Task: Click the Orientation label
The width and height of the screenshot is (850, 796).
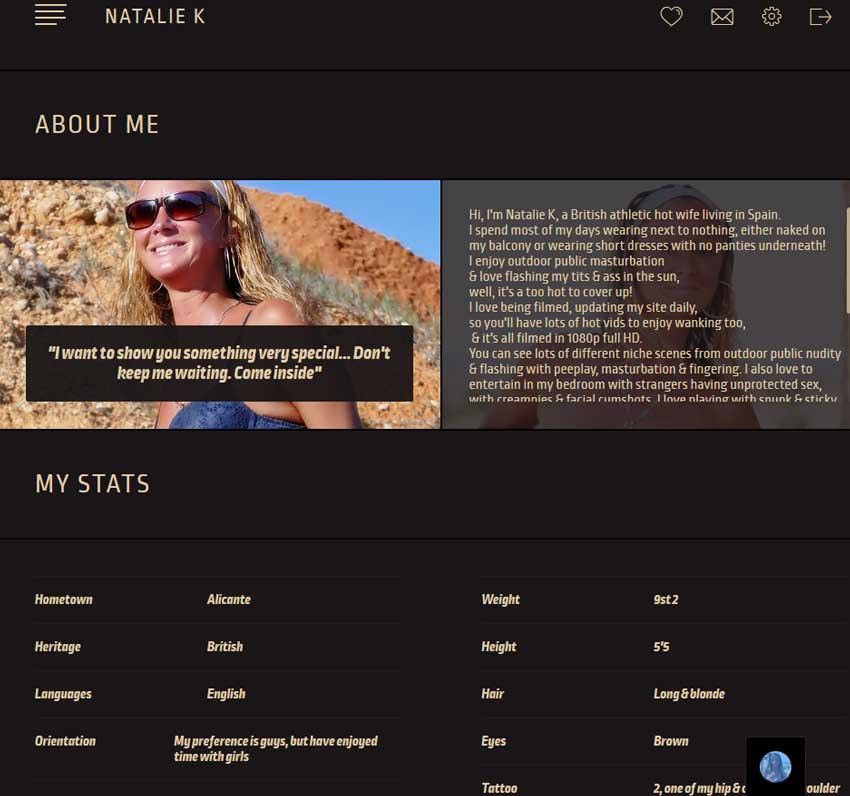Action: pyautogui.click(x=65, y=741)
